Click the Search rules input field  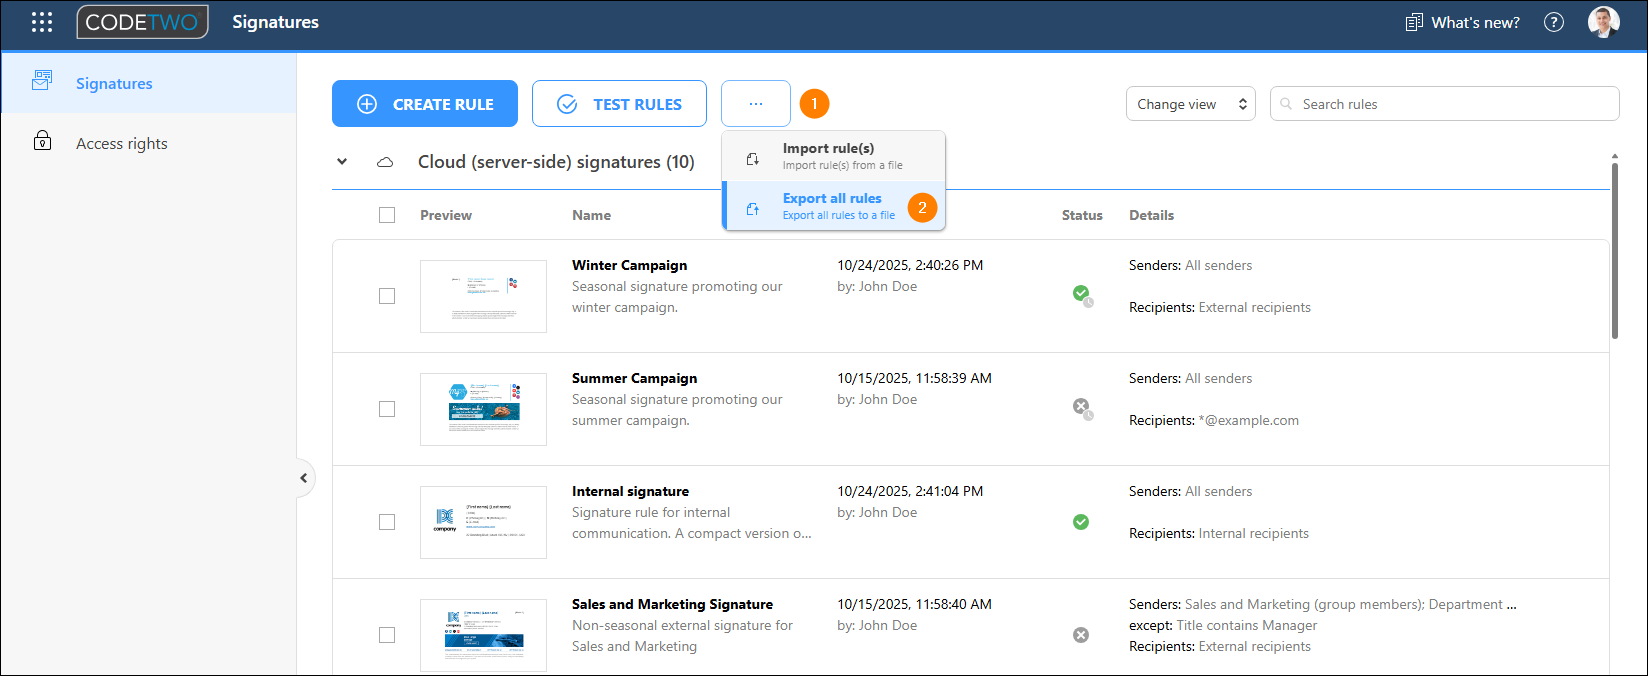pyautogui.click(x=1444, y=104)
